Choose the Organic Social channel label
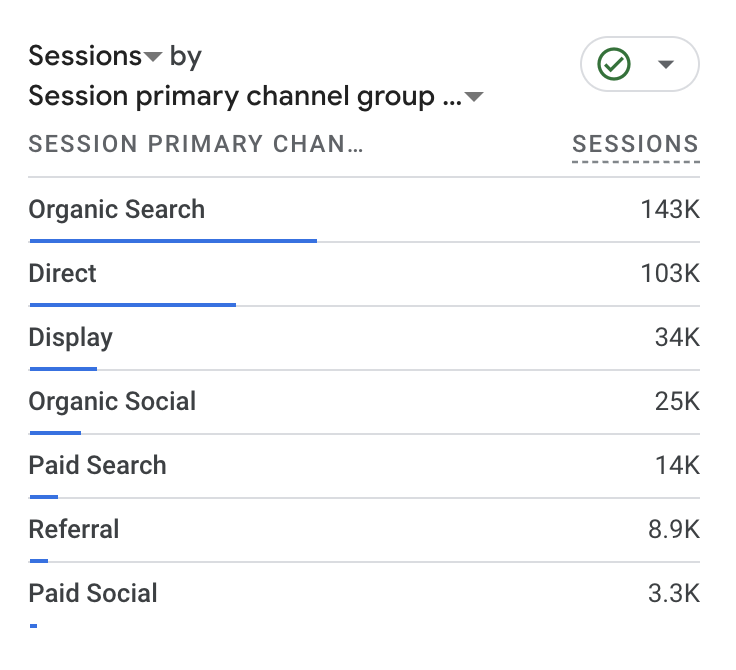 click(112, 402)
